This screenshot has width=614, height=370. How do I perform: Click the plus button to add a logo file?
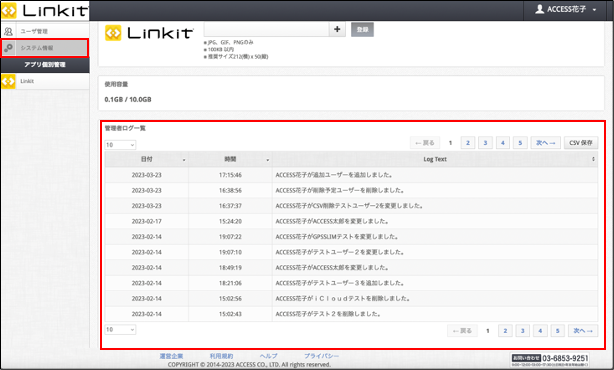[x=337, y=29]
